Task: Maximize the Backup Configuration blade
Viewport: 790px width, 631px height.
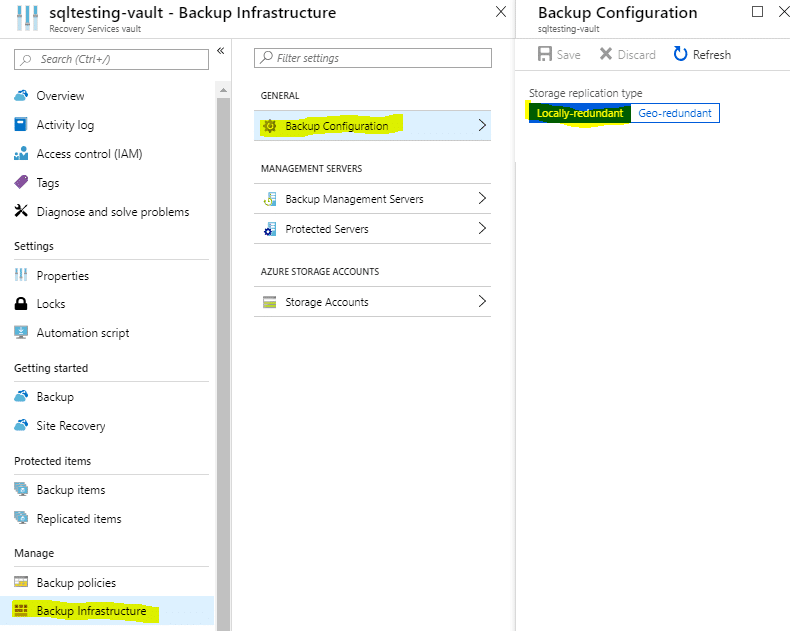Action: [757, 12]
